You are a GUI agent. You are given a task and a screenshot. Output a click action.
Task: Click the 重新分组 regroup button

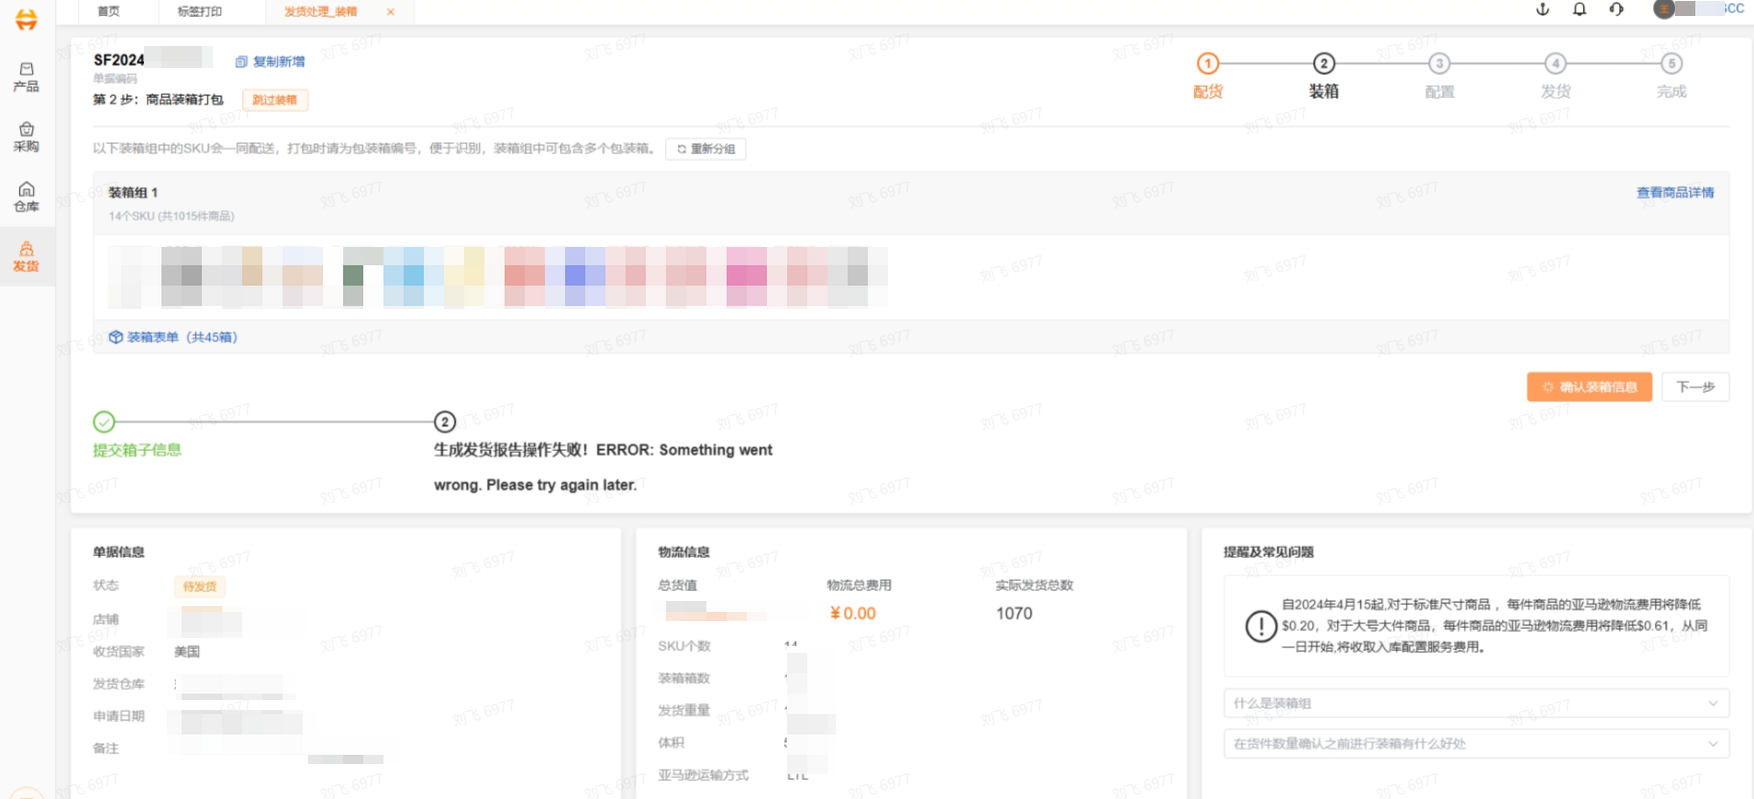coord(705,149)
